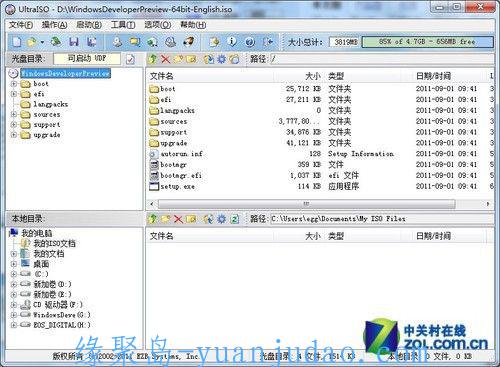Click the red delete X in the image pane toolbar

coord(165,59)
